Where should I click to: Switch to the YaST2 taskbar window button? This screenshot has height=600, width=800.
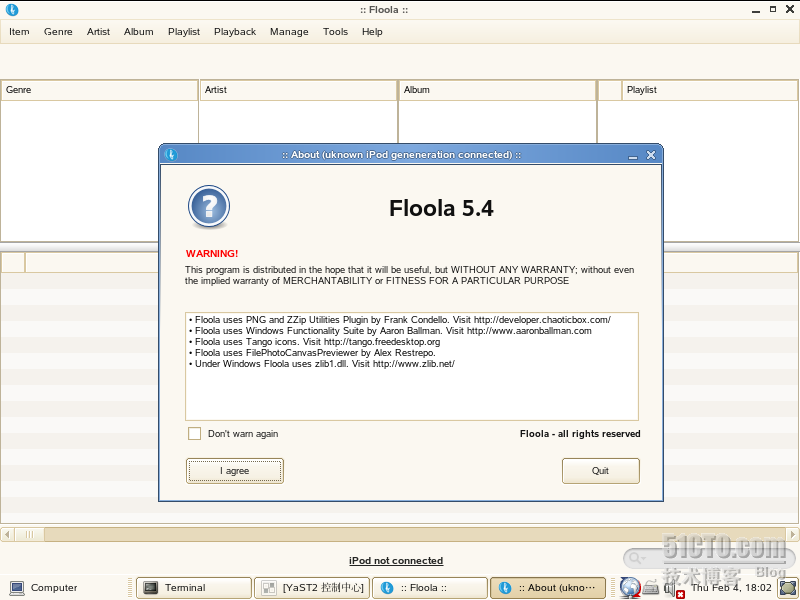(x=312, y=588)
